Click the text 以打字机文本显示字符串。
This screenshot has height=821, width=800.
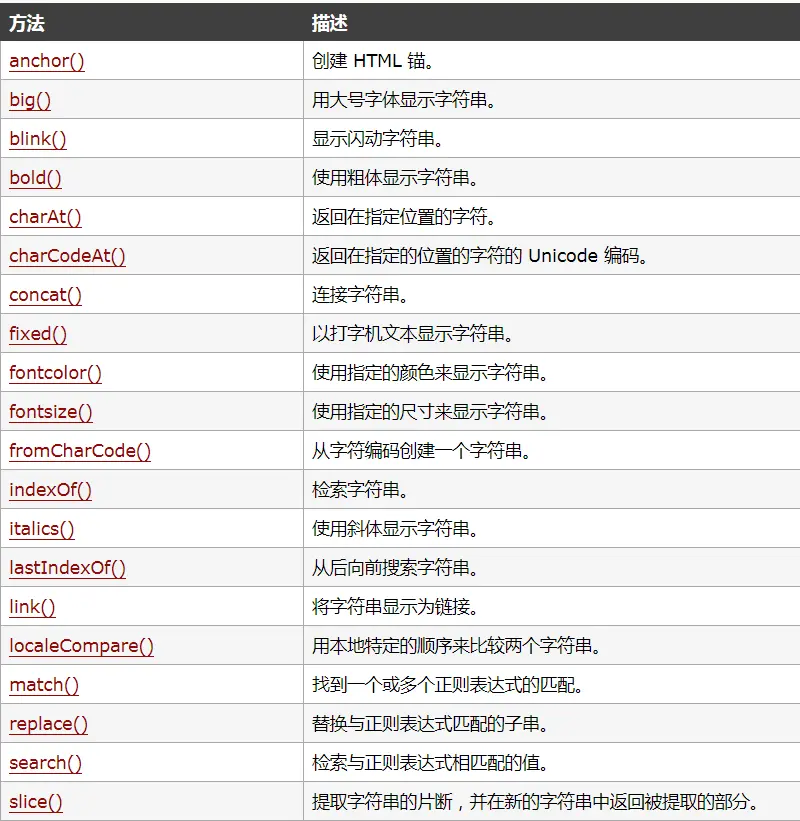point(412,334)
